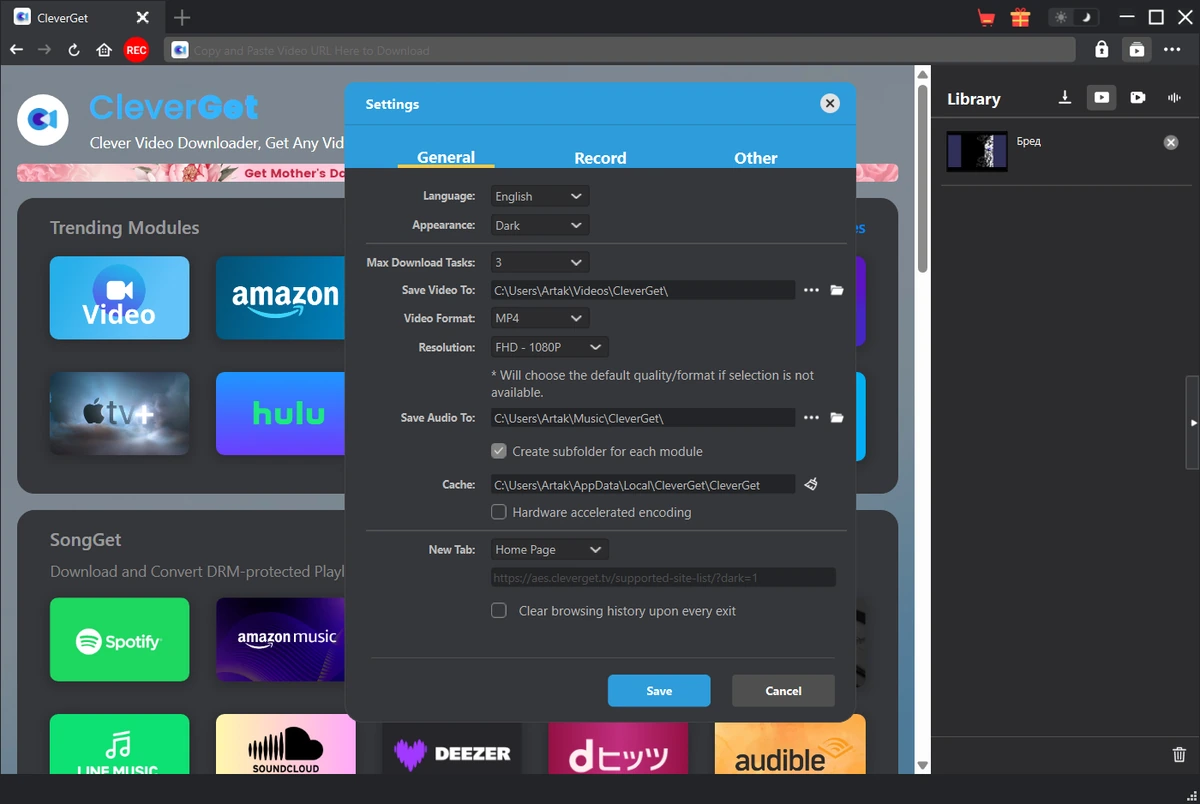Open the Language dropdown
The height and width of the screenshot is (804, 1200).
coord(540,196)
